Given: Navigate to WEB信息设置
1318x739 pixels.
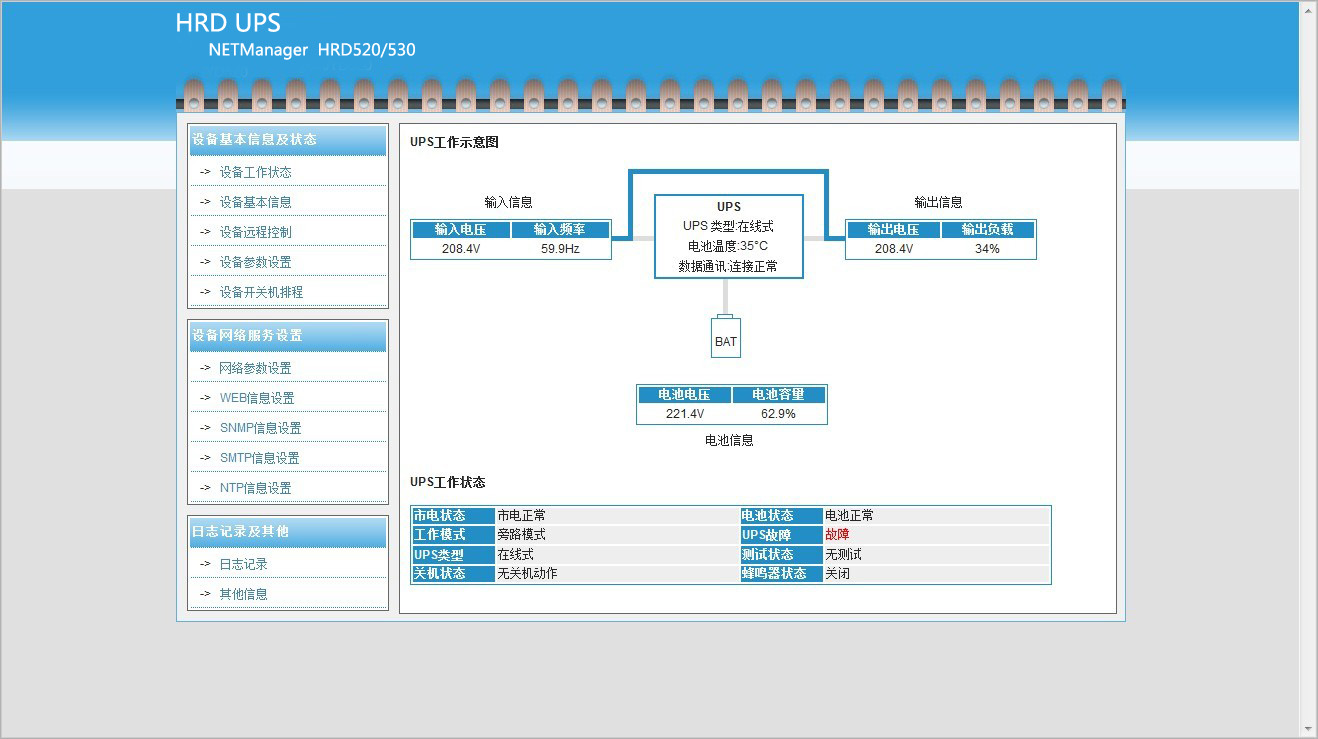Looking at the screenshot, I should 256,398.
